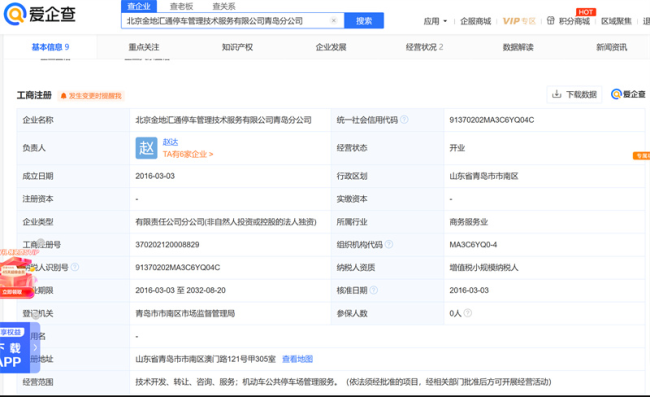The height and width of the screenshot is (397, 650).
Task: Click the 纳税人资质 value 增值税小规模纳税人
Action: pos(484,267)
